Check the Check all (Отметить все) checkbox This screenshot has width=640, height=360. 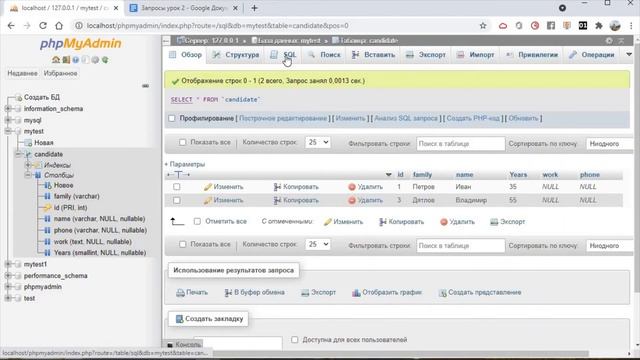coord(197,221)
